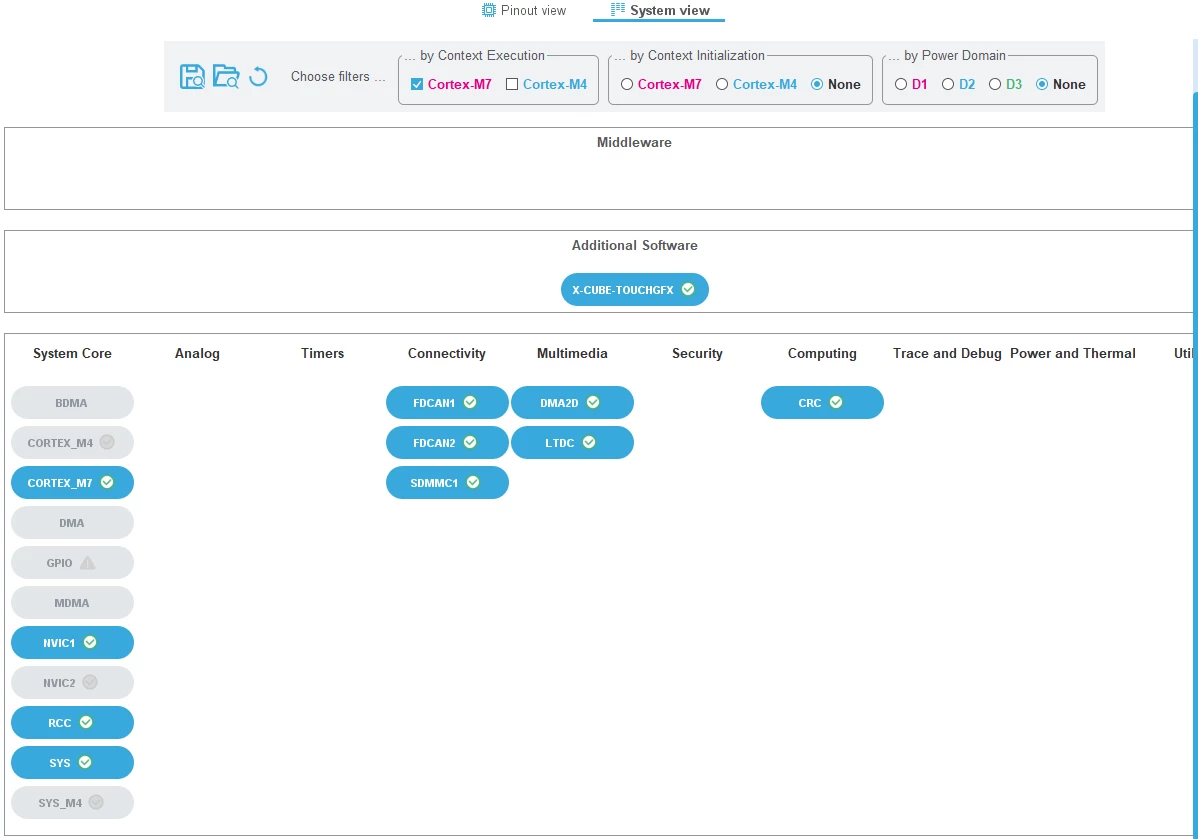Open the SDMMC1 configuration button
The image size is (1198, 839).
click(x=447, y=483)
